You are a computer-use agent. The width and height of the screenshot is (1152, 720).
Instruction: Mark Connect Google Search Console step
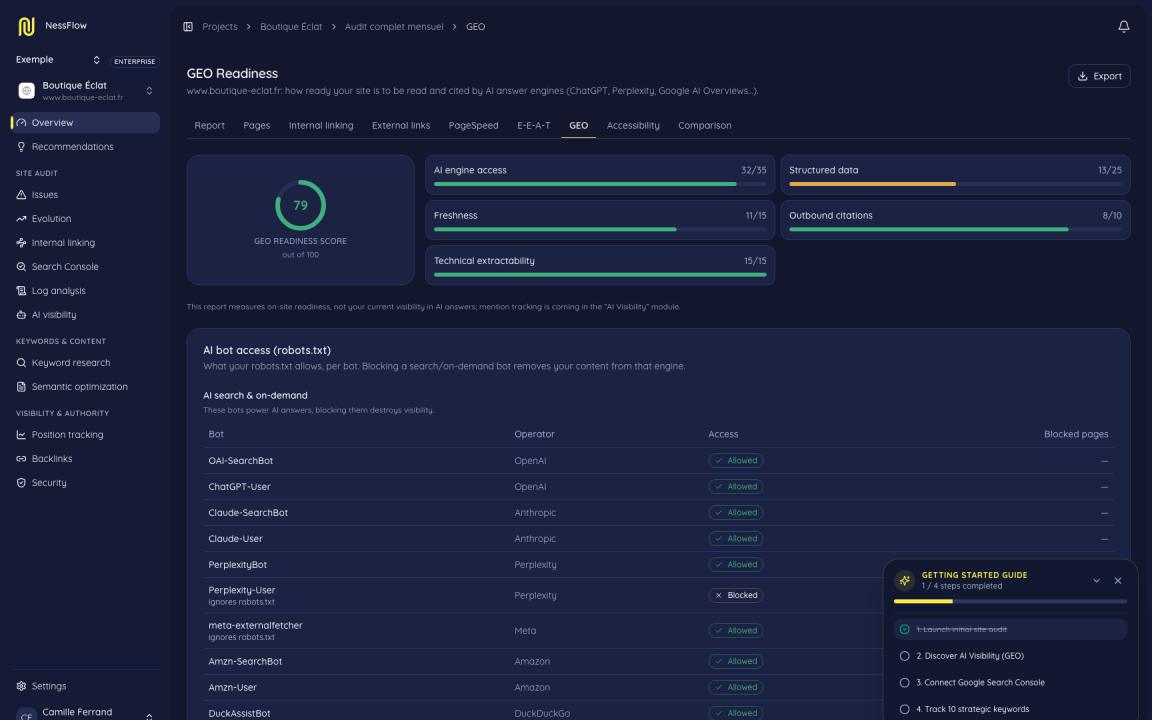(904, 683)
